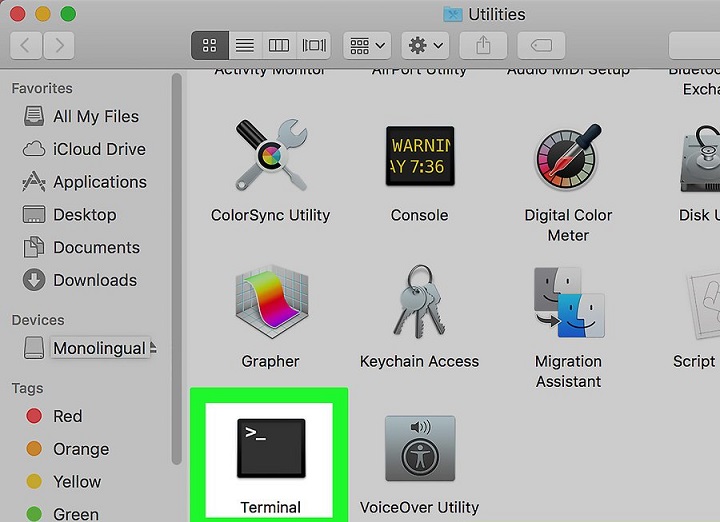Switch to icon view
Viewport: 720px width, 522px height.
click(x=210, y=45)
